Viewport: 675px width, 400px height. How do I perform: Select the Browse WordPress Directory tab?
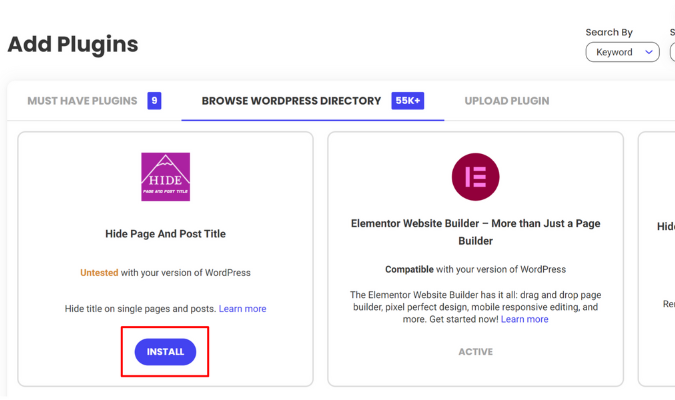[x=291, y=101]
